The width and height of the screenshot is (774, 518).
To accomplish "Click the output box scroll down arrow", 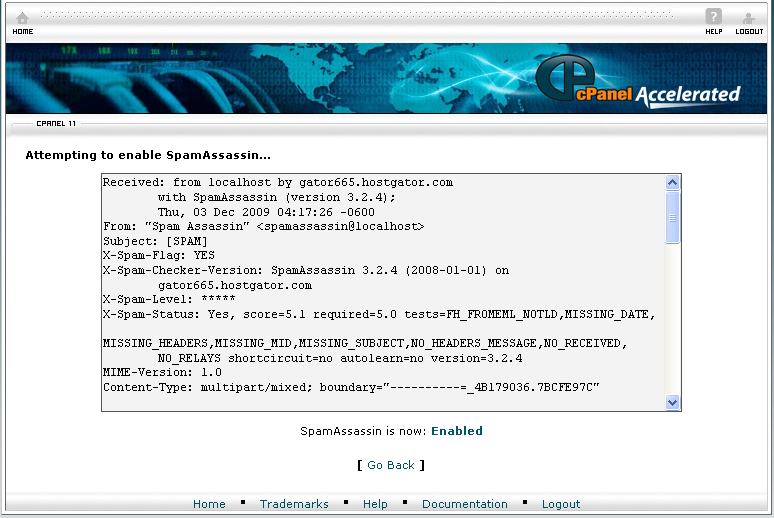I will point(672,402).
